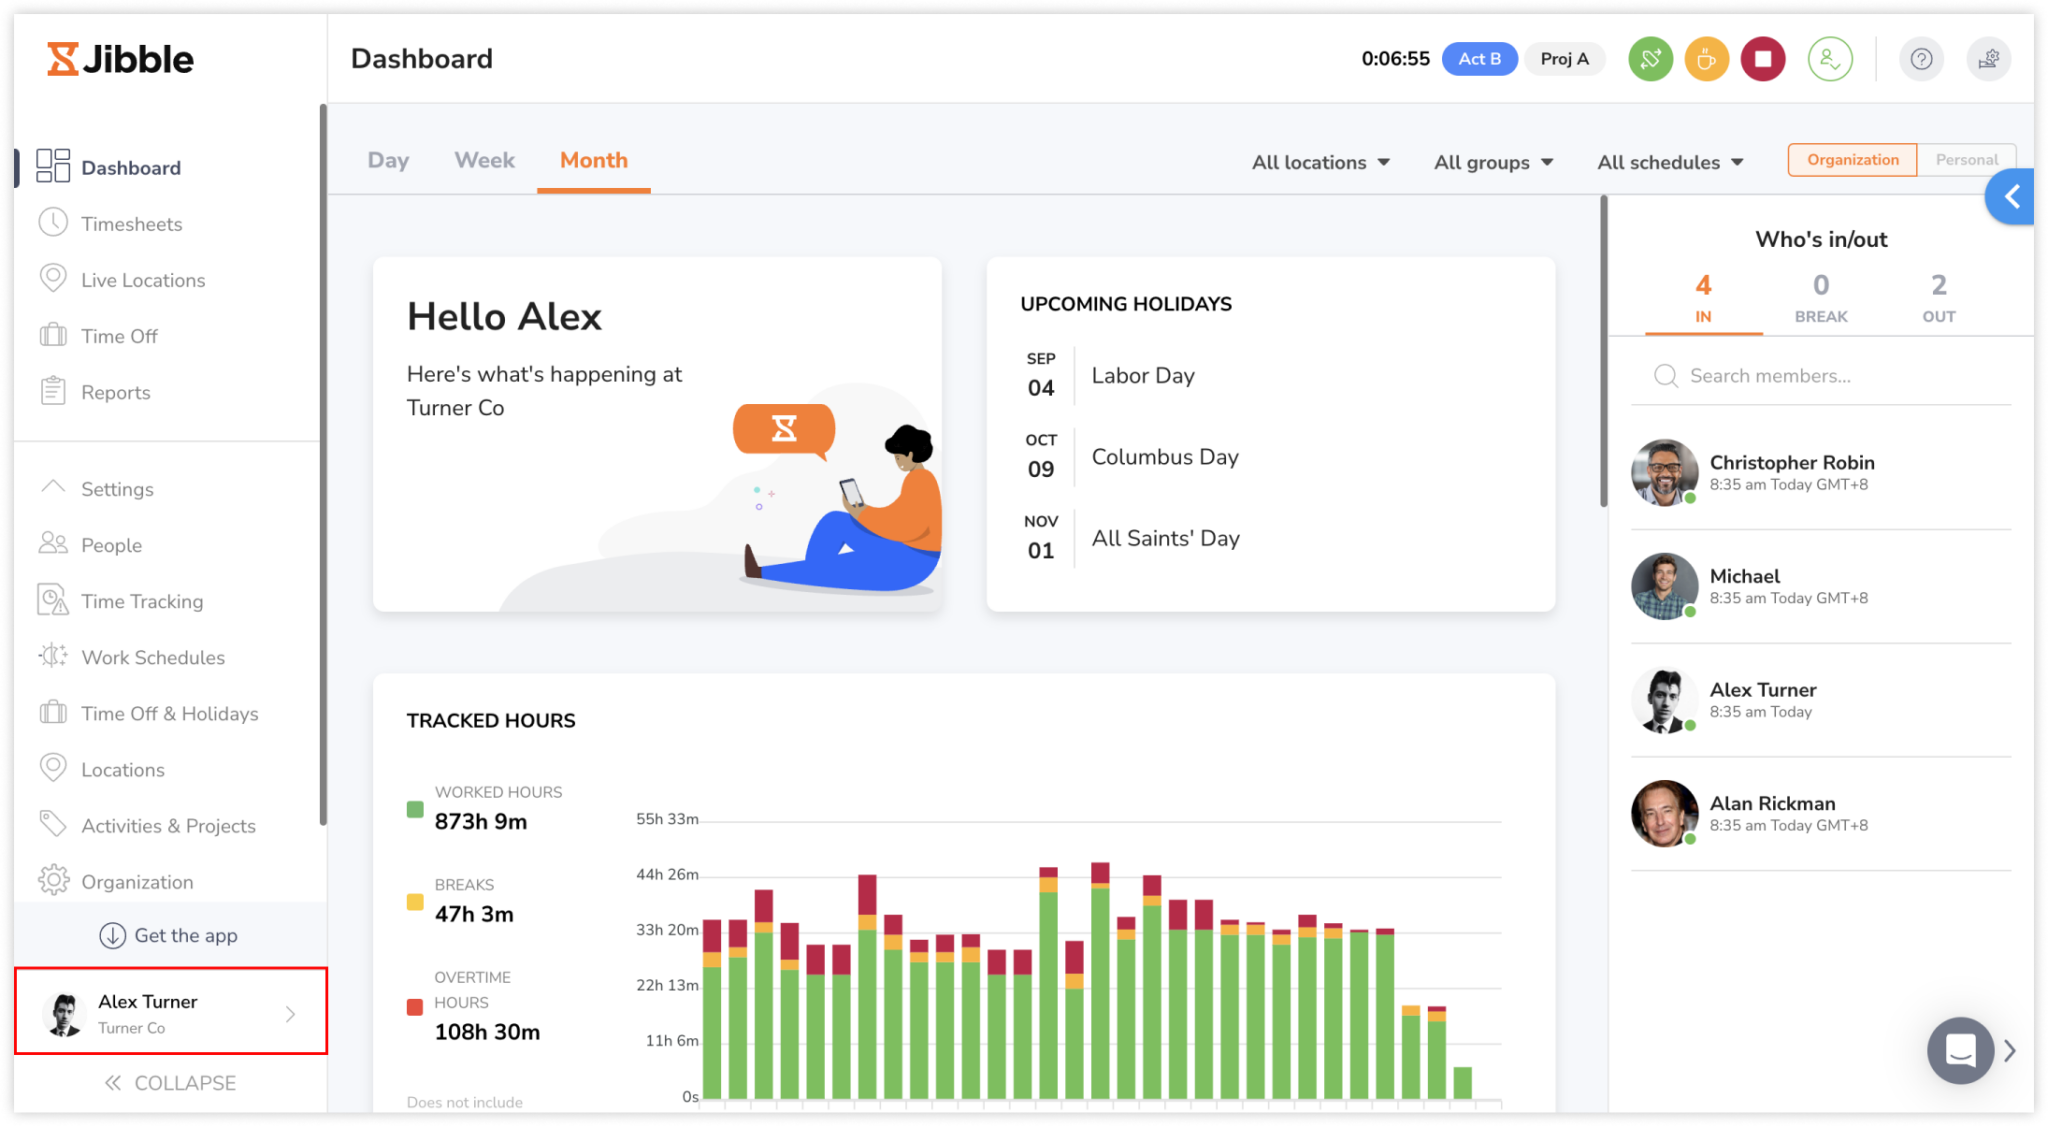
Task: Open Timesheets from the sidebar
Action: (x=131, y=224)
